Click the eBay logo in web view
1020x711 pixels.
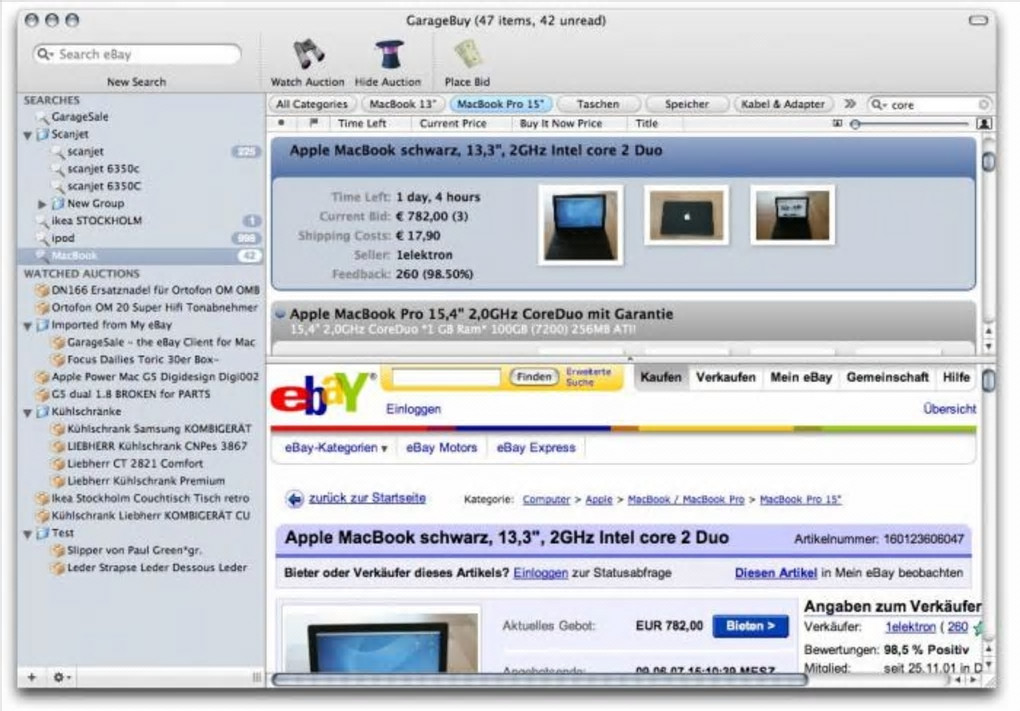coord(323,394)
